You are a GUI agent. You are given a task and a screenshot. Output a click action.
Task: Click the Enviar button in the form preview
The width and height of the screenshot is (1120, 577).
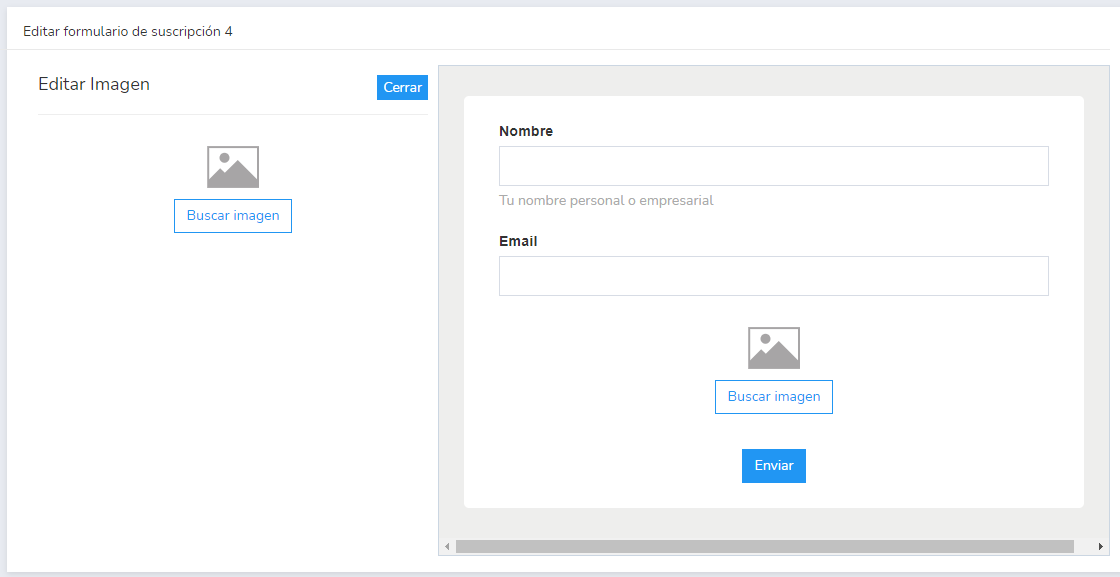[x=774, y=466]
